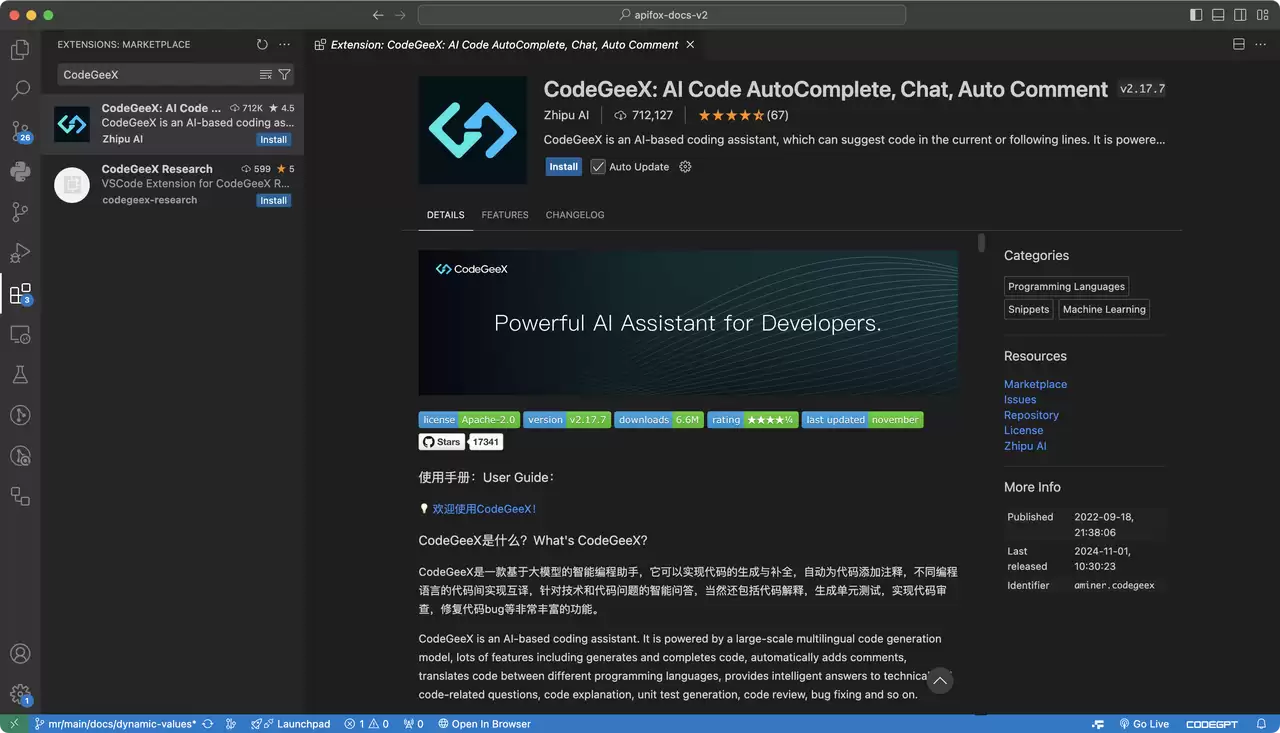The height and width of the screenshot is (733, 1280).
Task: Go forward using the title bar arrow
Action: [400, 15]
